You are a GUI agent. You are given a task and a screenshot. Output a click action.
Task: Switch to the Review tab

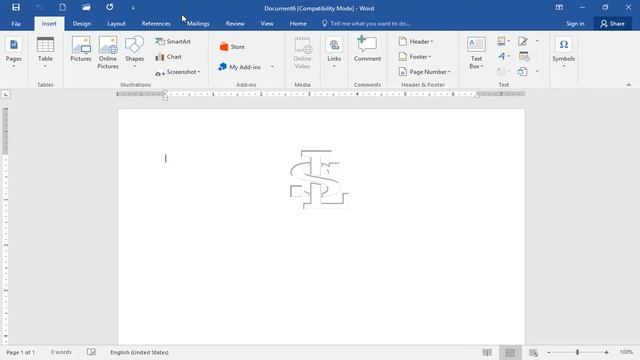coord(235,24)
